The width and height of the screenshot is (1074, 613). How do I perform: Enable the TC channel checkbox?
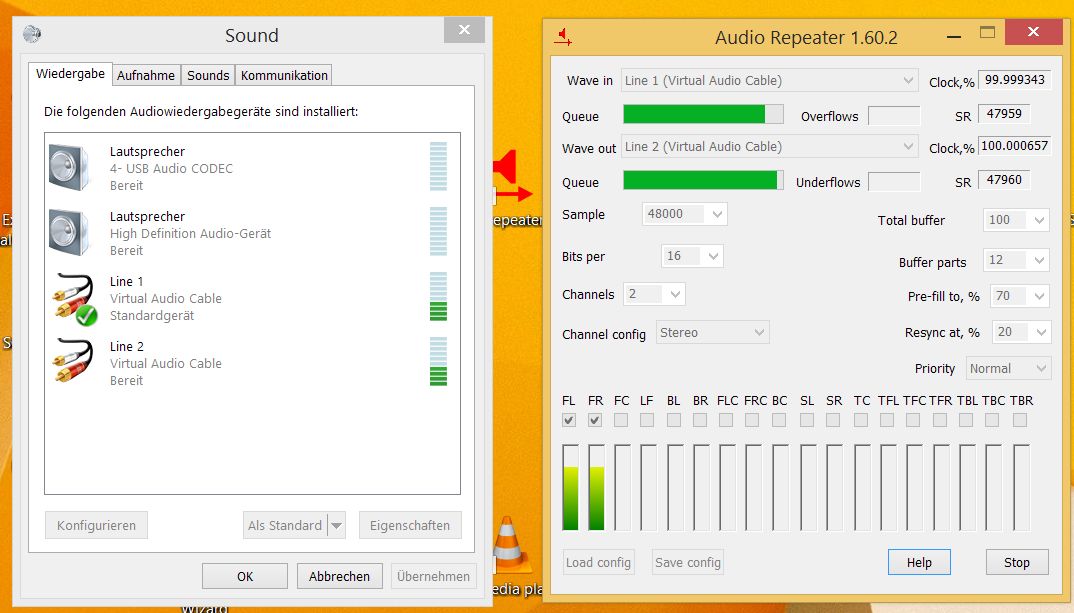click(x=861, y=420)
